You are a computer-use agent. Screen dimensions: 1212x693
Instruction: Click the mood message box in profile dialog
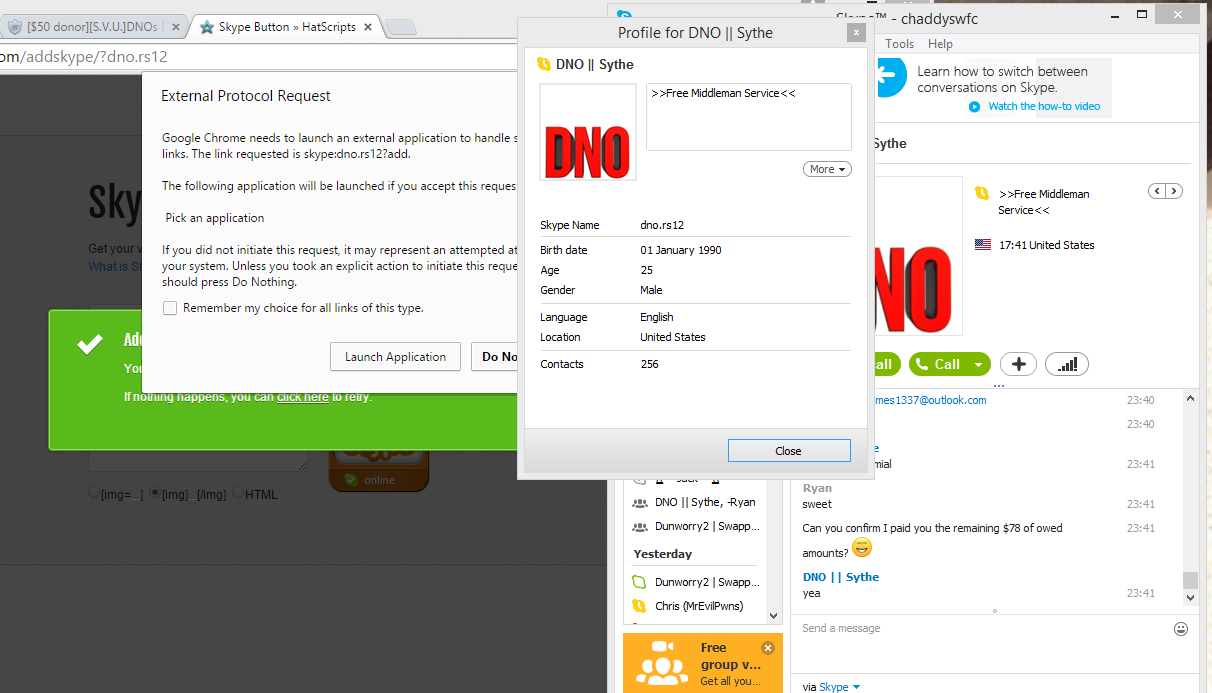749,117
